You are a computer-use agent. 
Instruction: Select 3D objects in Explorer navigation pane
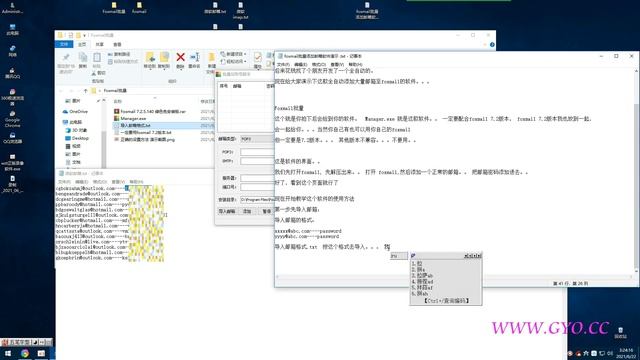76,130
